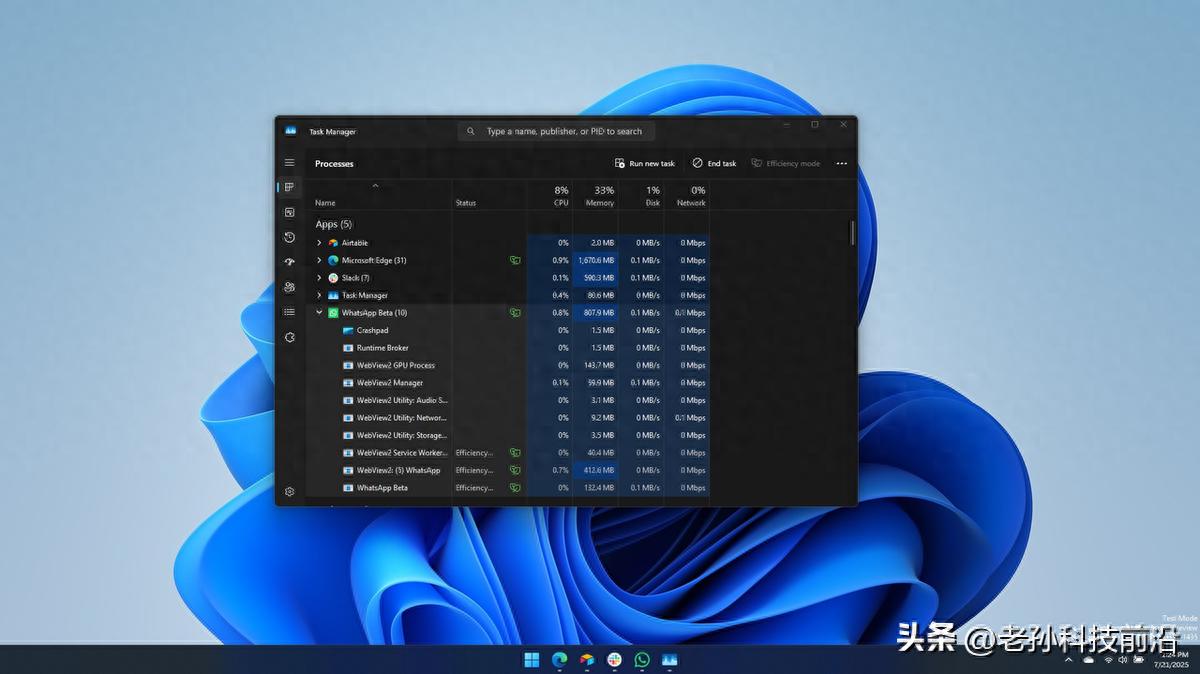This screenshot has height=674, width=1200.
Task: Expand the Task Manager process group
Action: click(x=319, y=295)
